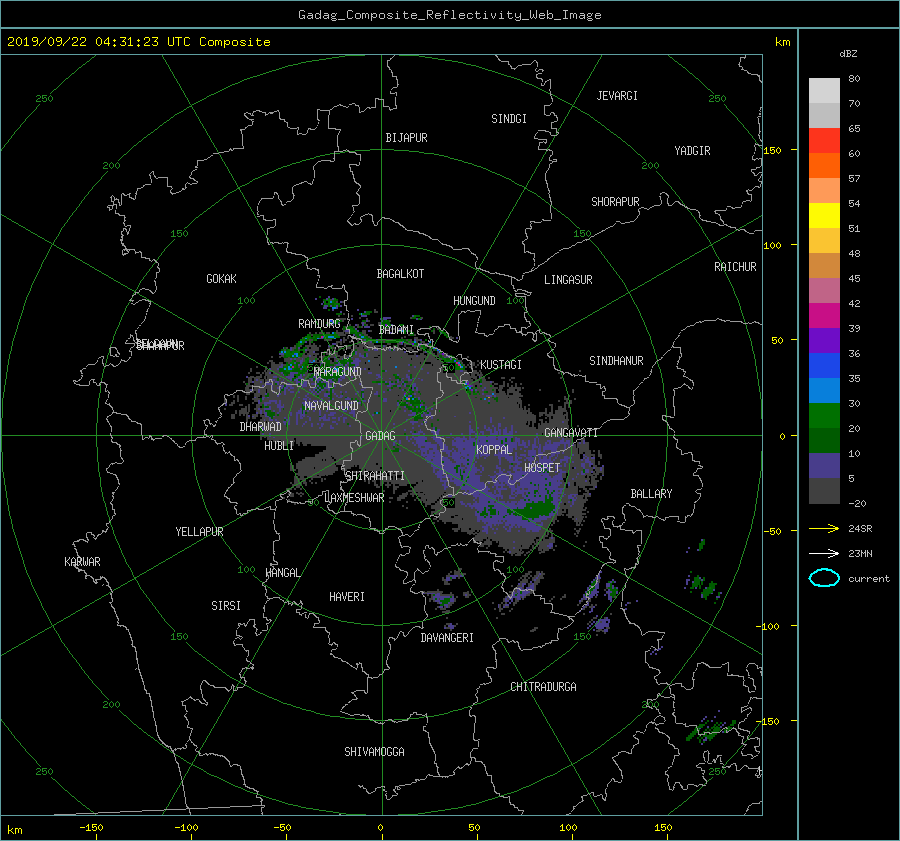Click the km unit label at top right
Screen dimensions: 900x841
782,42
